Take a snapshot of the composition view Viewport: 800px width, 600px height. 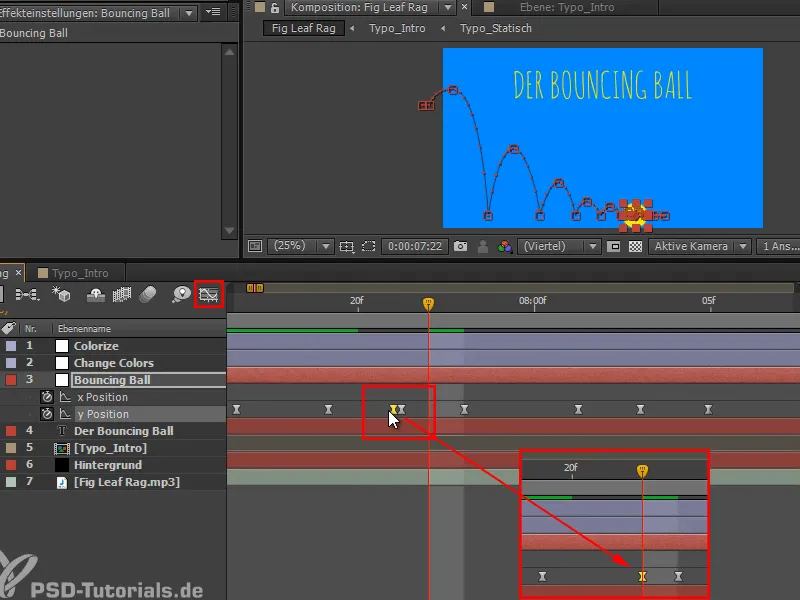pos(459,246)
